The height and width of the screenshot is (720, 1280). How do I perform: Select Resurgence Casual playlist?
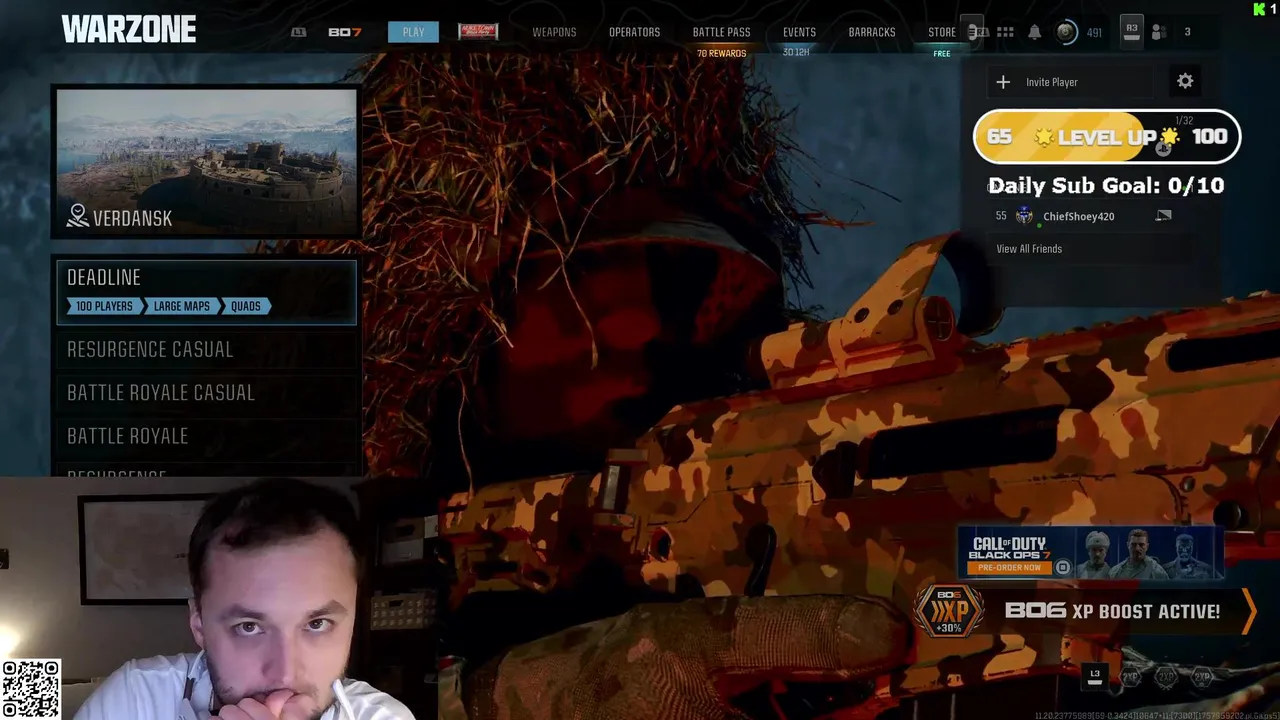206,349
